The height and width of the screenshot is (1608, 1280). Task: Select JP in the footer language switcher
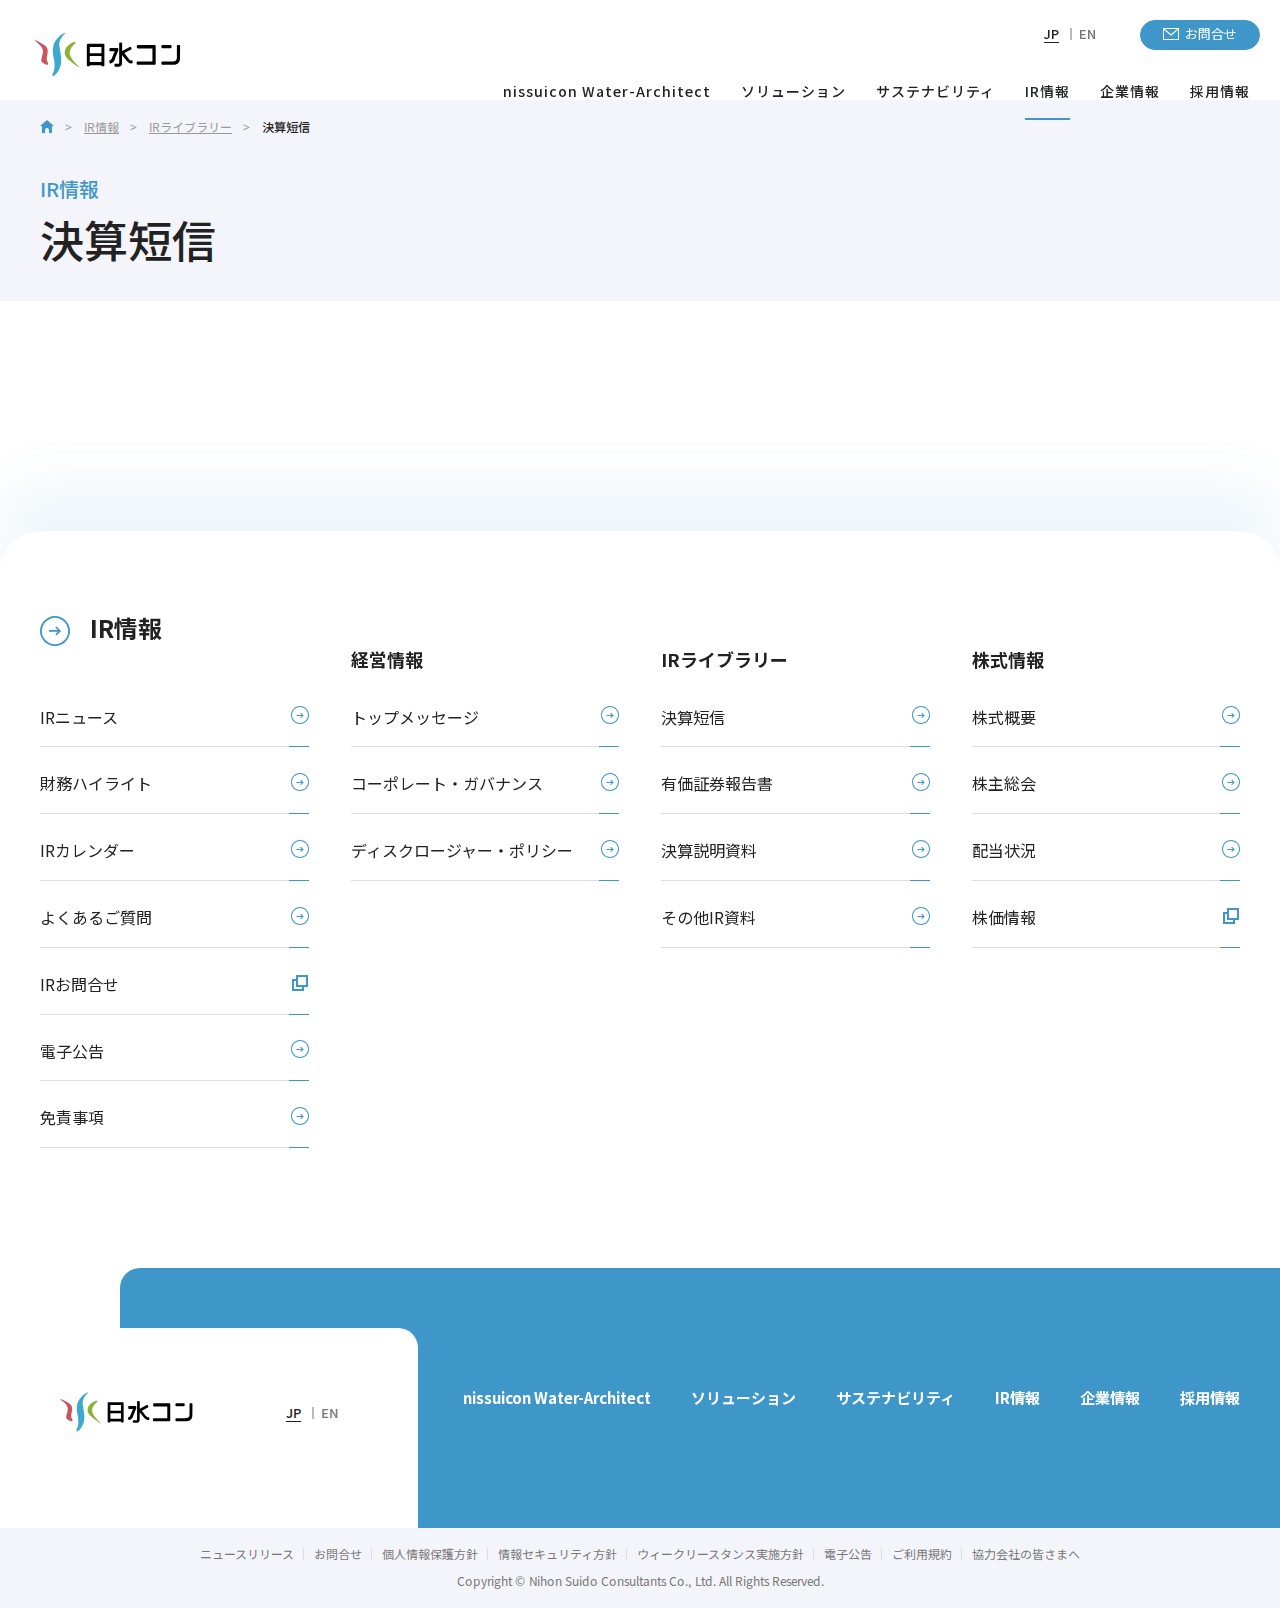point(293,1414)
